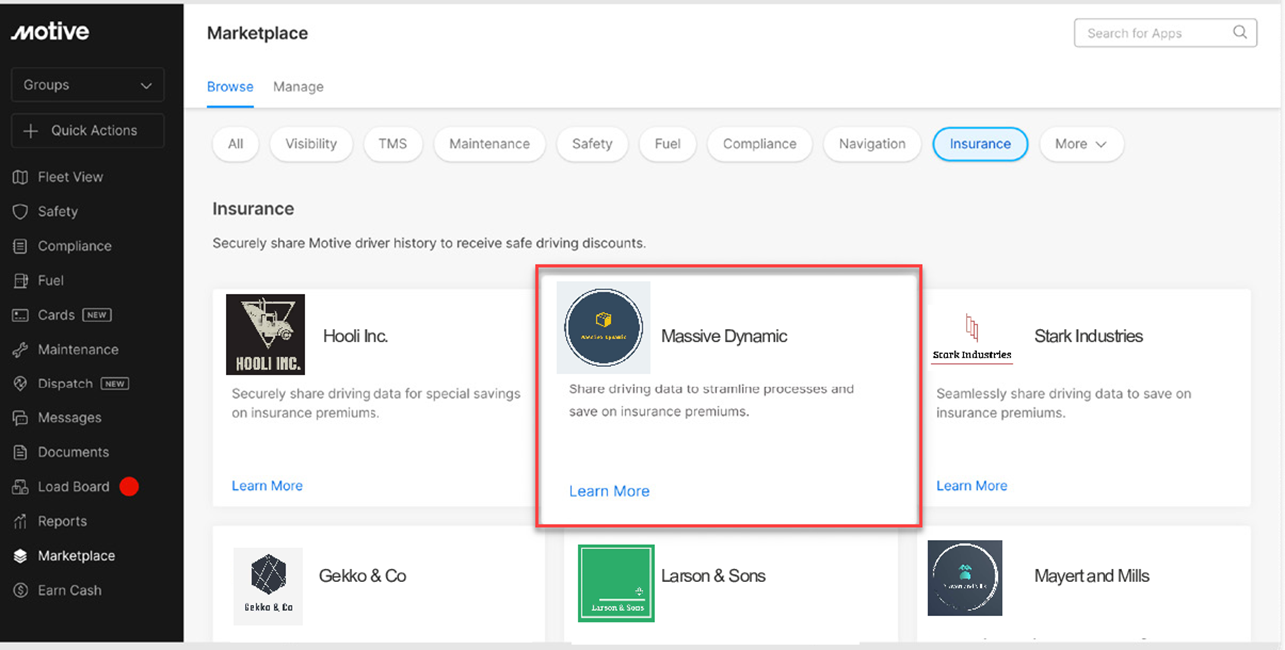Image resolution: width=1285 pixels, height=650 pixels.
Task: Click the Mayert and Mills card title
Action: coord(1092,576)
